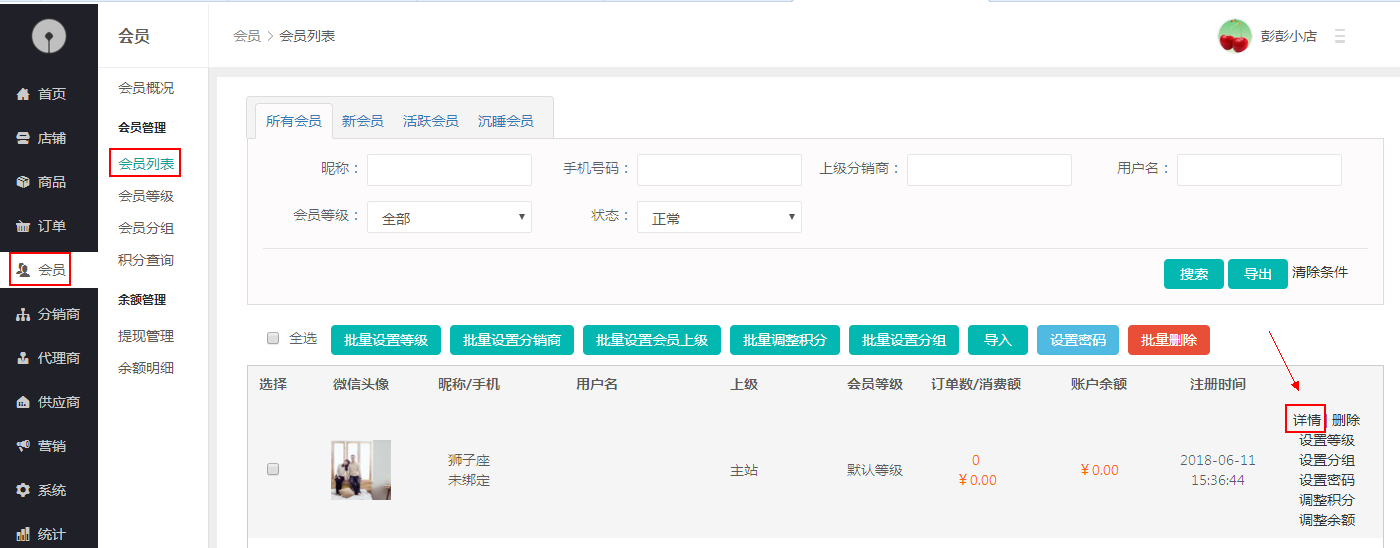Select the cube icon for 商品
The width and height of the screenshot is (1400, 548).
coord(23,182)
